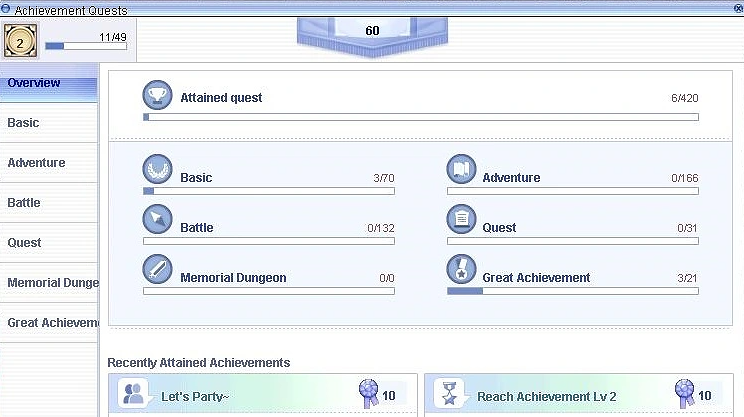Screen dimensions: 744x417
Task: Switch to the Basic tab
Action: [48, 123]
